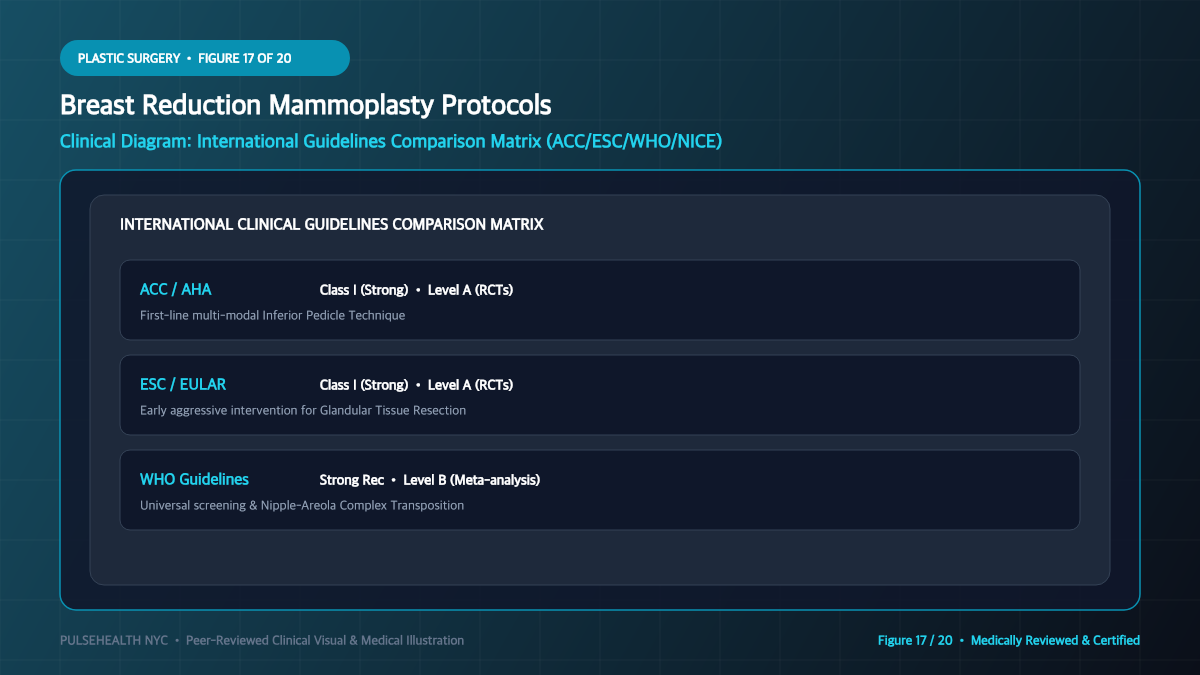Click the Strong Rec Level B Meta-analysis rating
This screenshot has height=675, width=1200.
[x=430, y=480]
